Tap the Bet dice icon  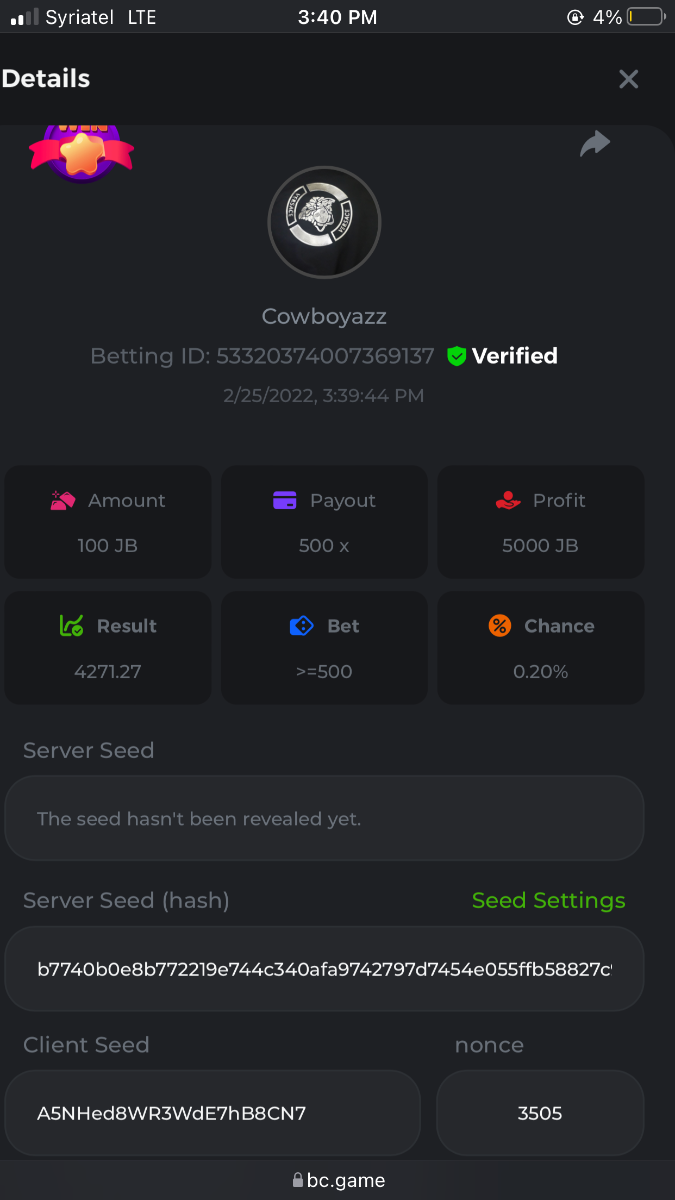[301, 626]
